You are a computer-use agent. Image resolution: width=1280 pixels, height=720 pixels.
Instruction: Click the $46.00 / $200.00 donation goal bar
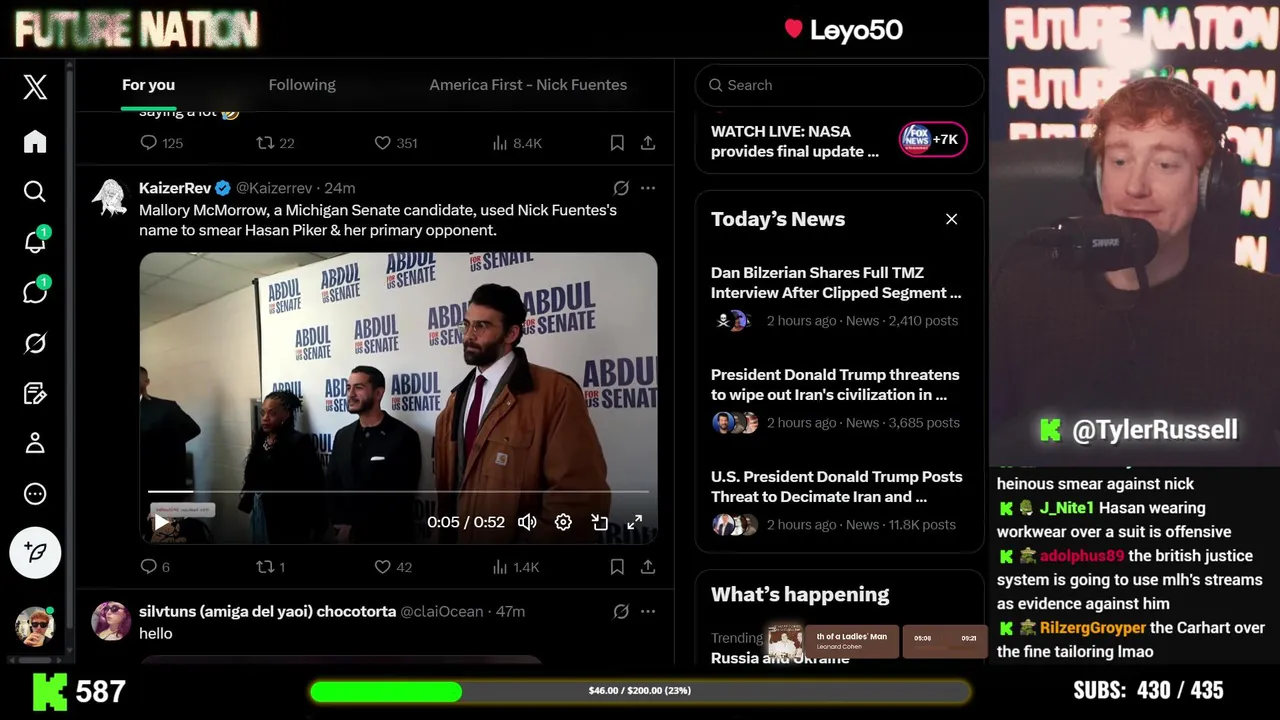(640, 691)
